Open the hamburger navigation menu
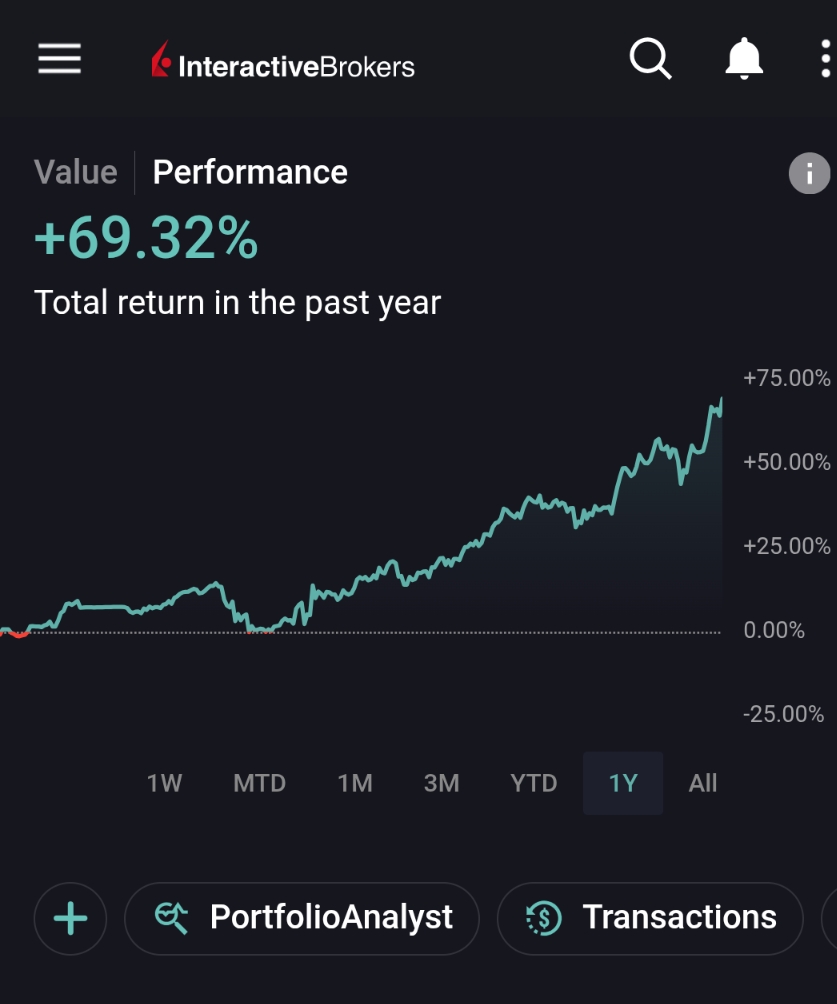837x1004 pixels. [x=60, y=59]
